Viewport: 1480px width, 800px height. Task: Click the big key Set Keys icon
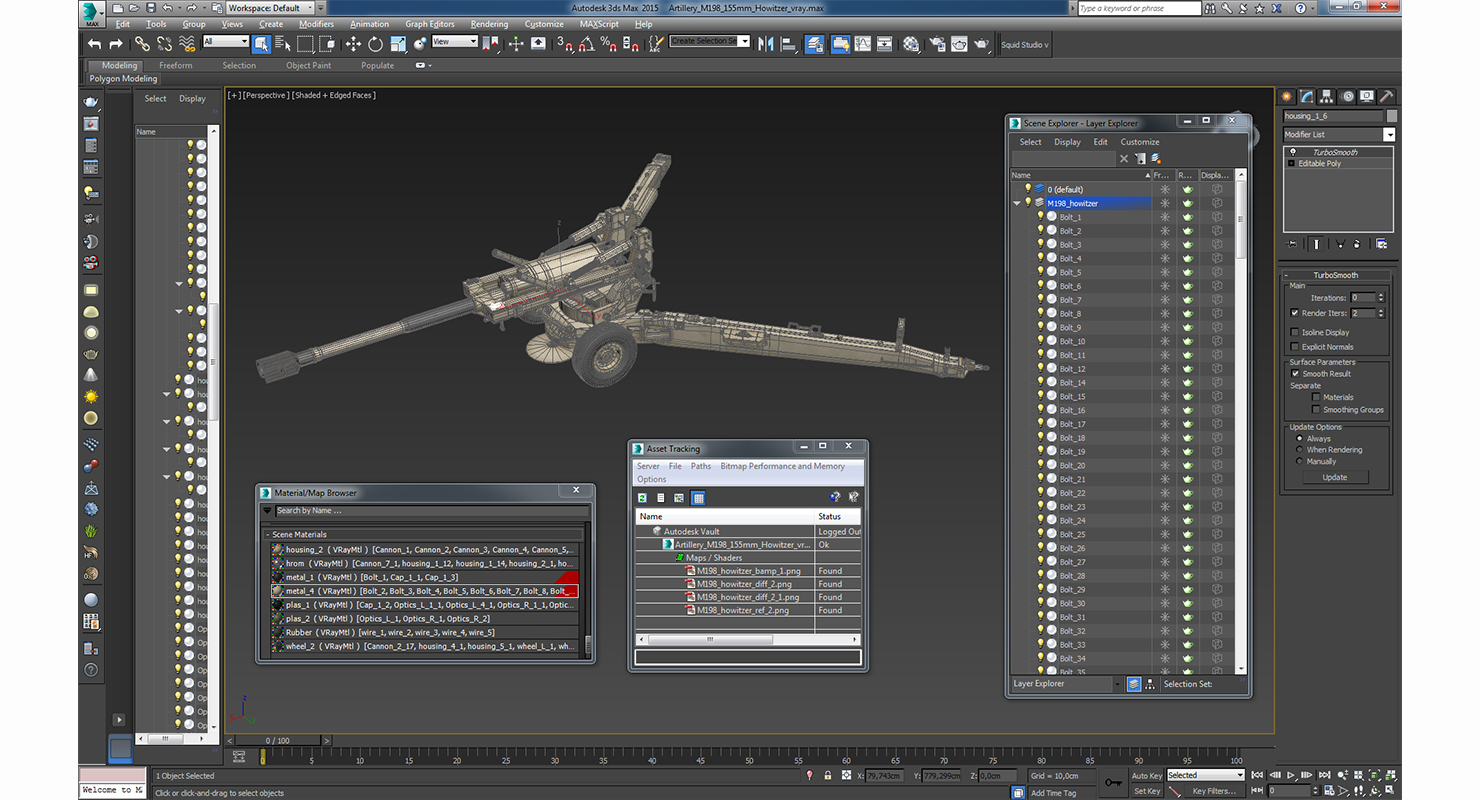pyautogui.click(x=1113, y=782)
